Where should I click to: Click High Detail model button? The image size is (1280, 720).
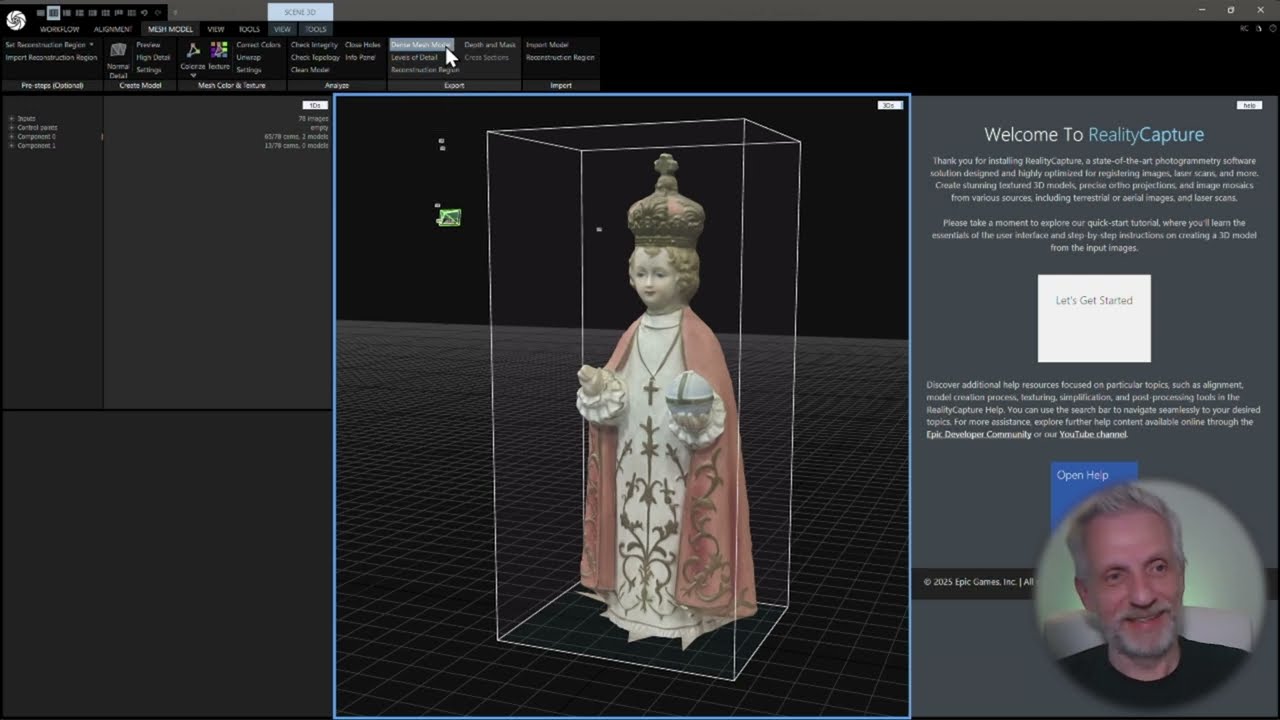pyautogui.click(x=153, y=57)
